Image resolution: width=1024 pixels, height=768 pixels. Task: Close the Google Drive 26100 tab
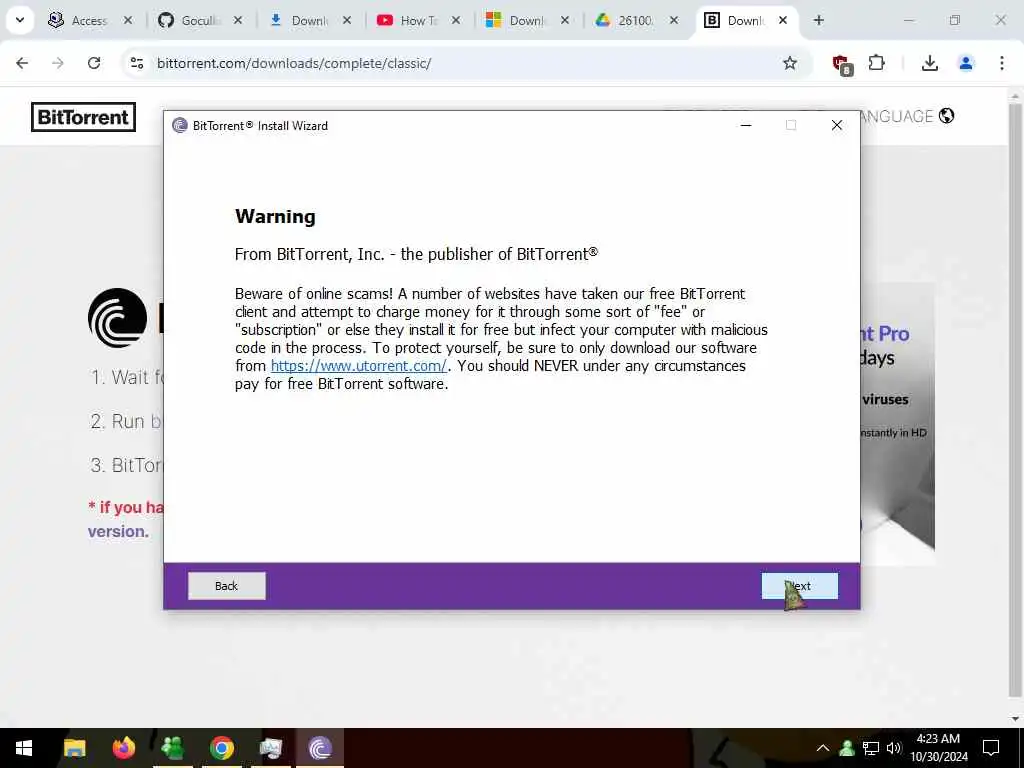click(x=674, y=20)
